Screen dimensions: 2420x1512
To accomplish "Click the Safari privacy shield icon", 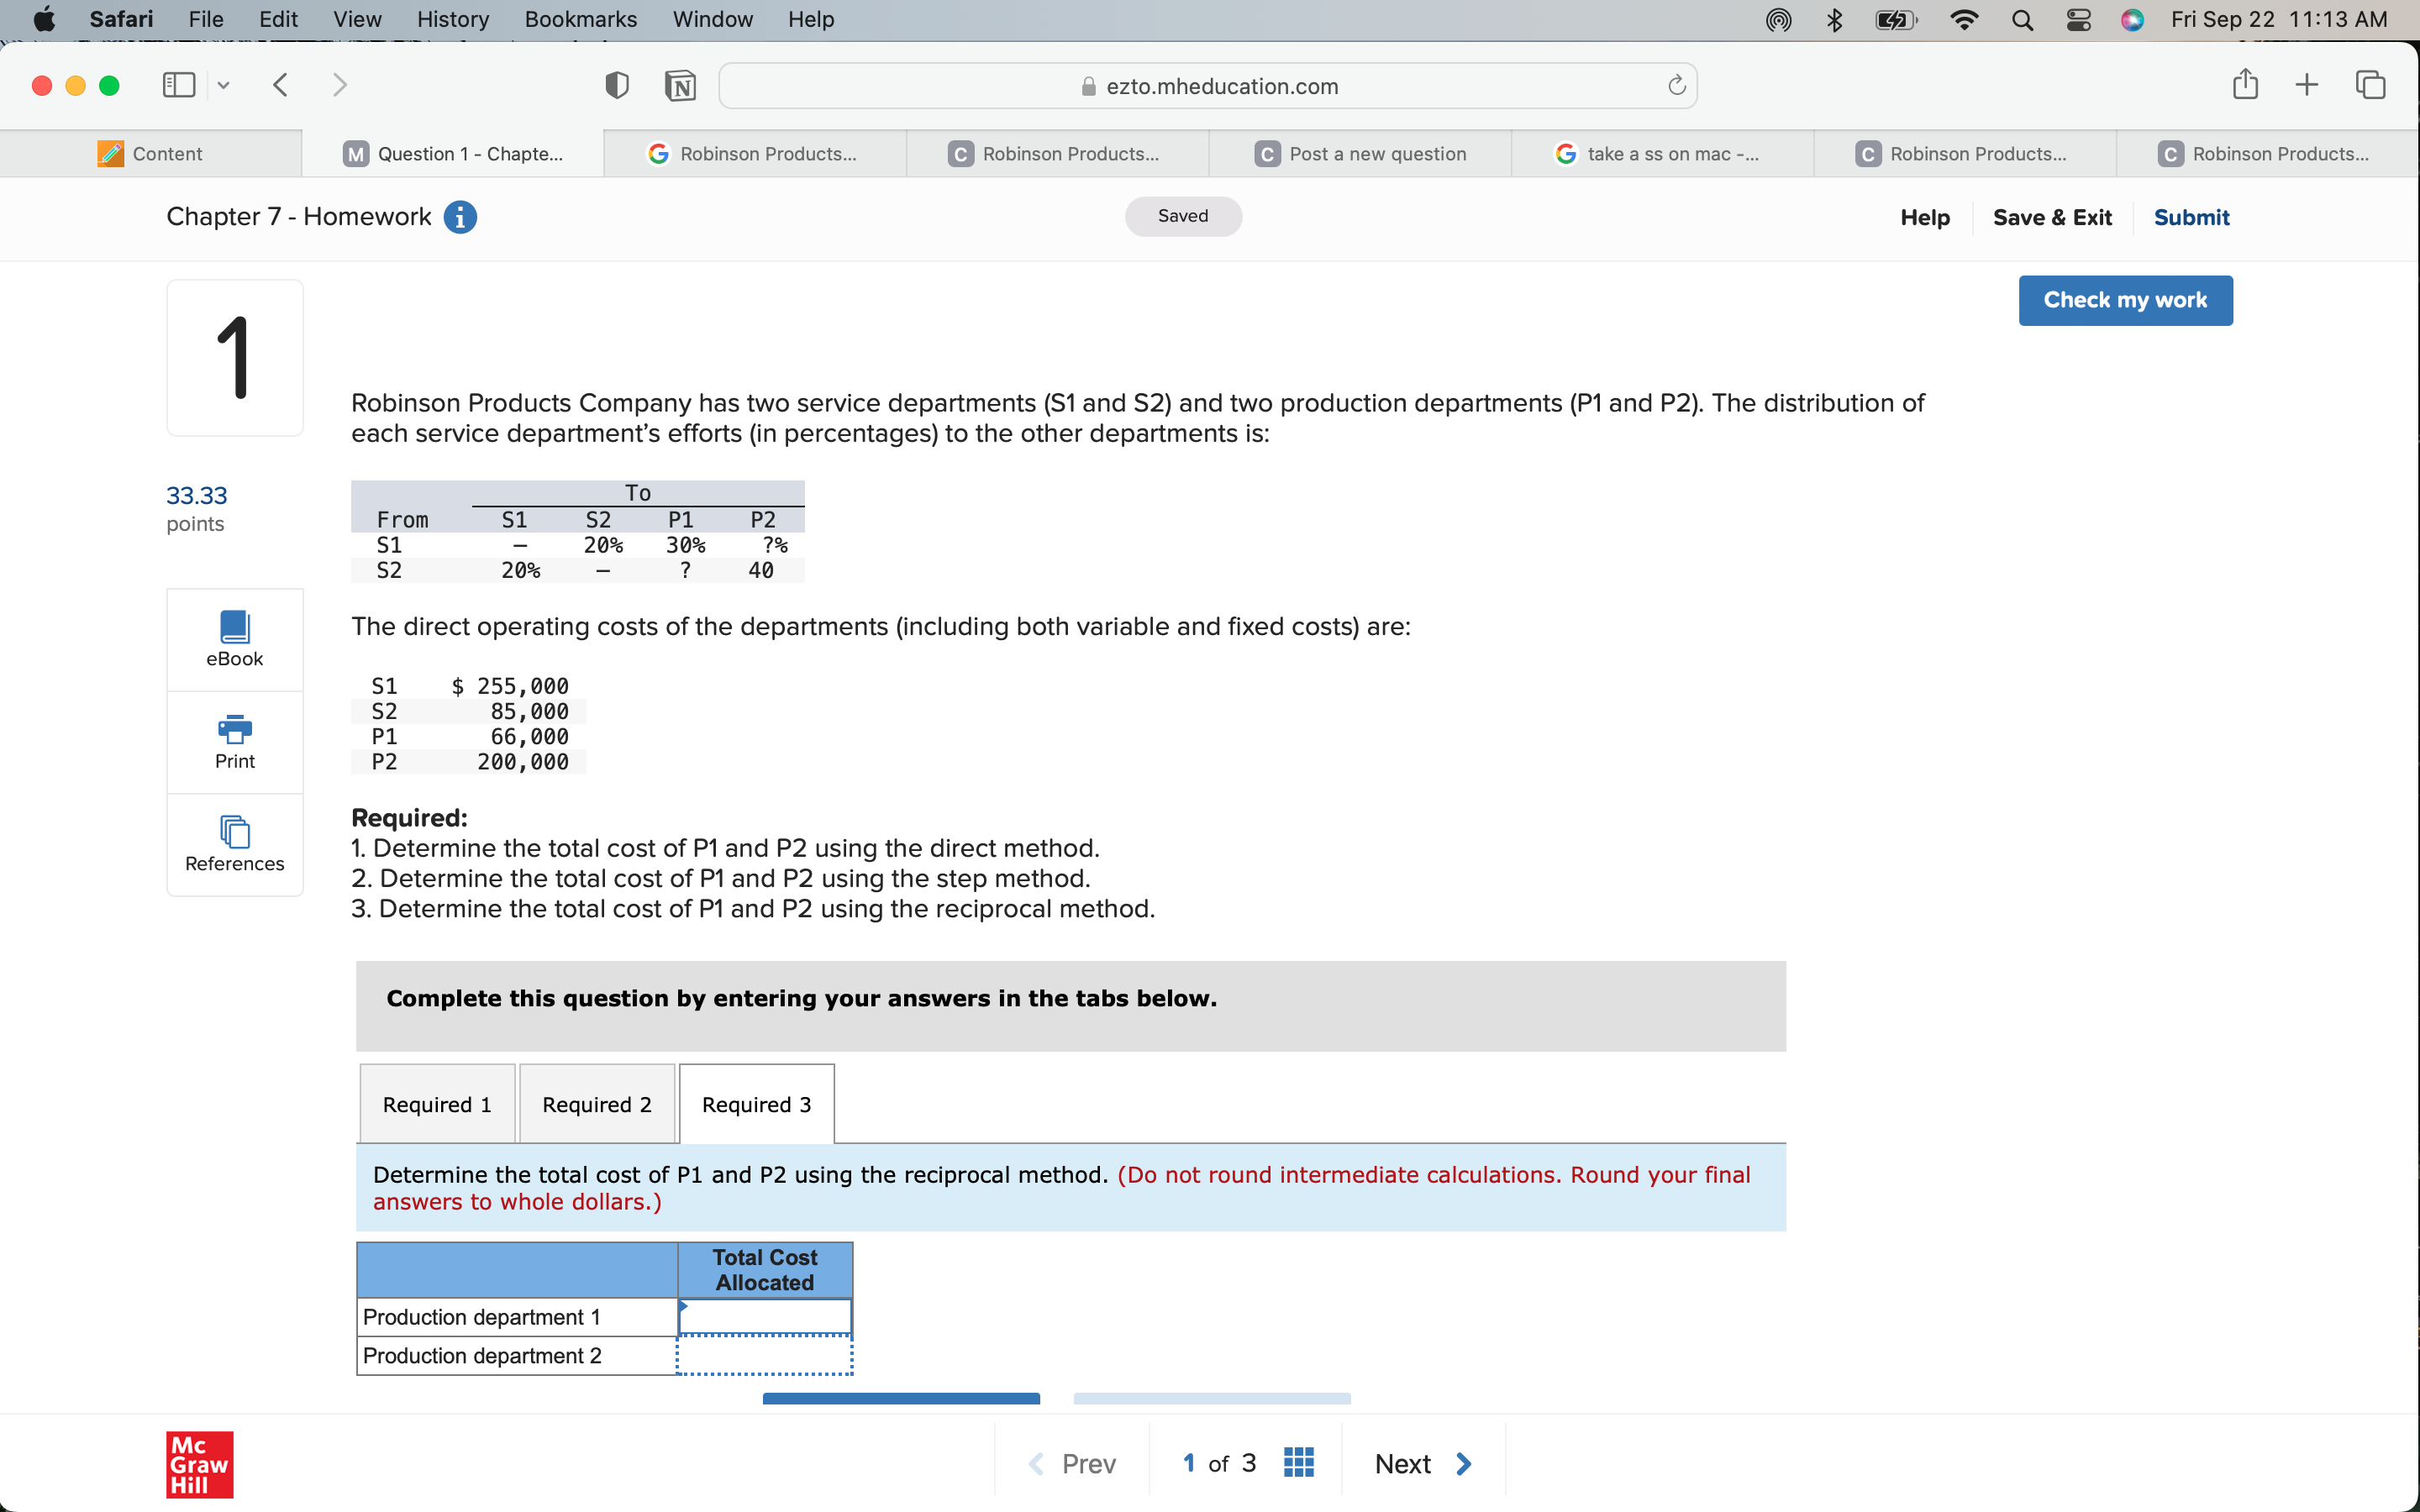I will click(617, 86).
